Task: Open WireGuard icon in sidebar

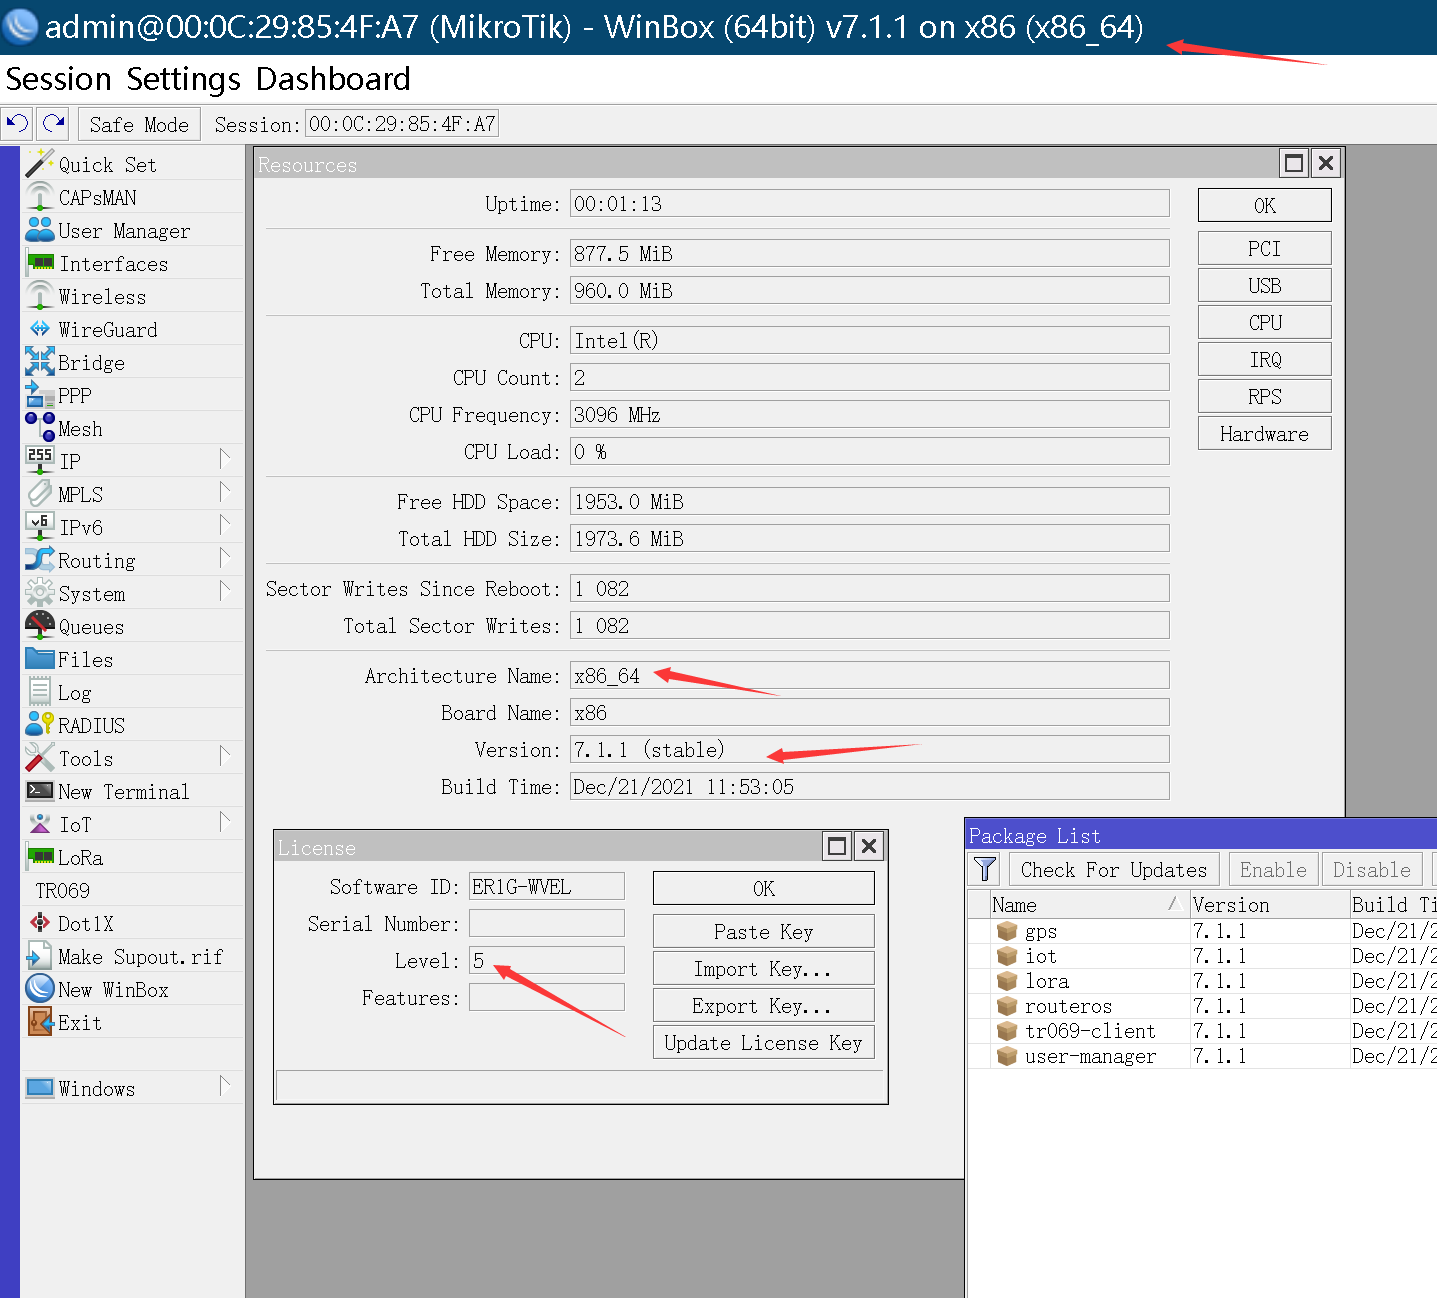Action: 39,329
